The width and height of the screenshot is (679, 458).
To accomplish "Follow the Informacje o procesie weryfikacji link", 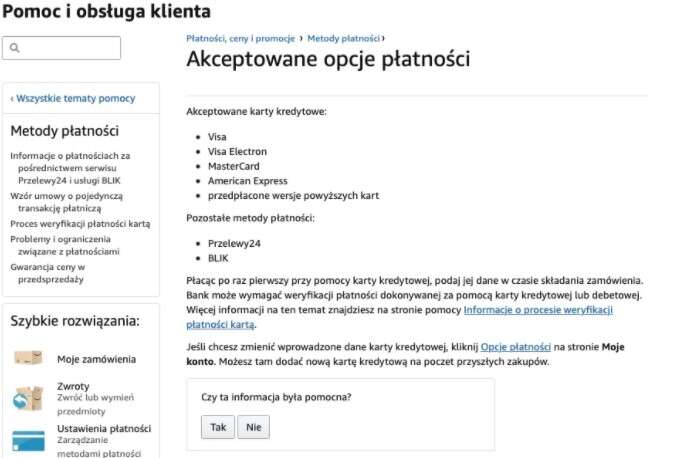I will pos(538,311).
